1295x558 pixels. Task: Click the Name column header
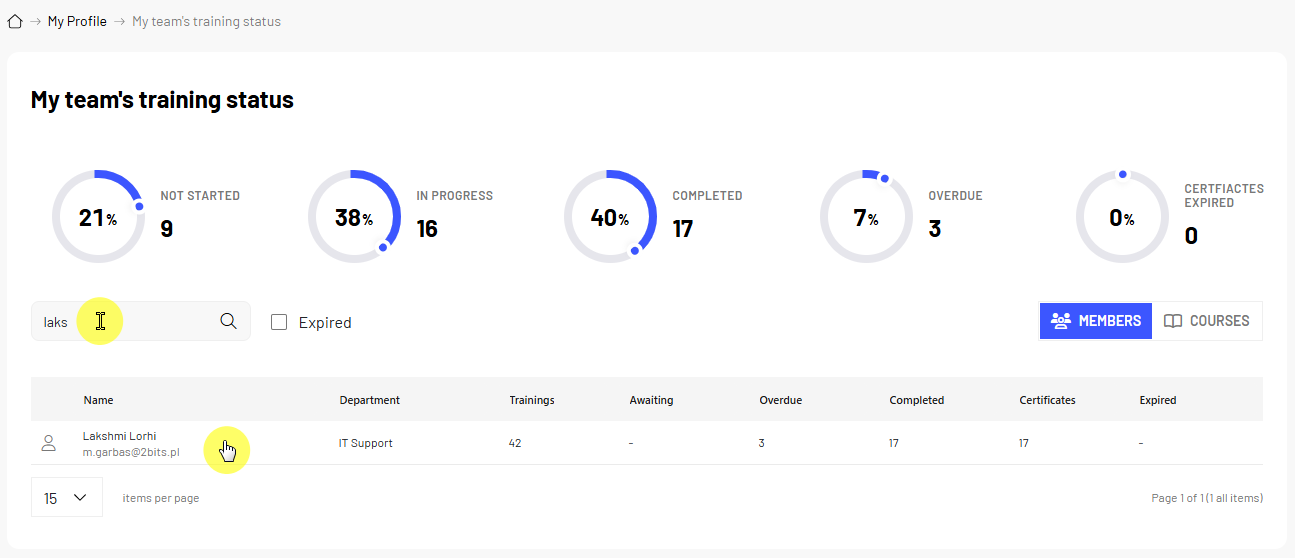click(x=98, y=400)
